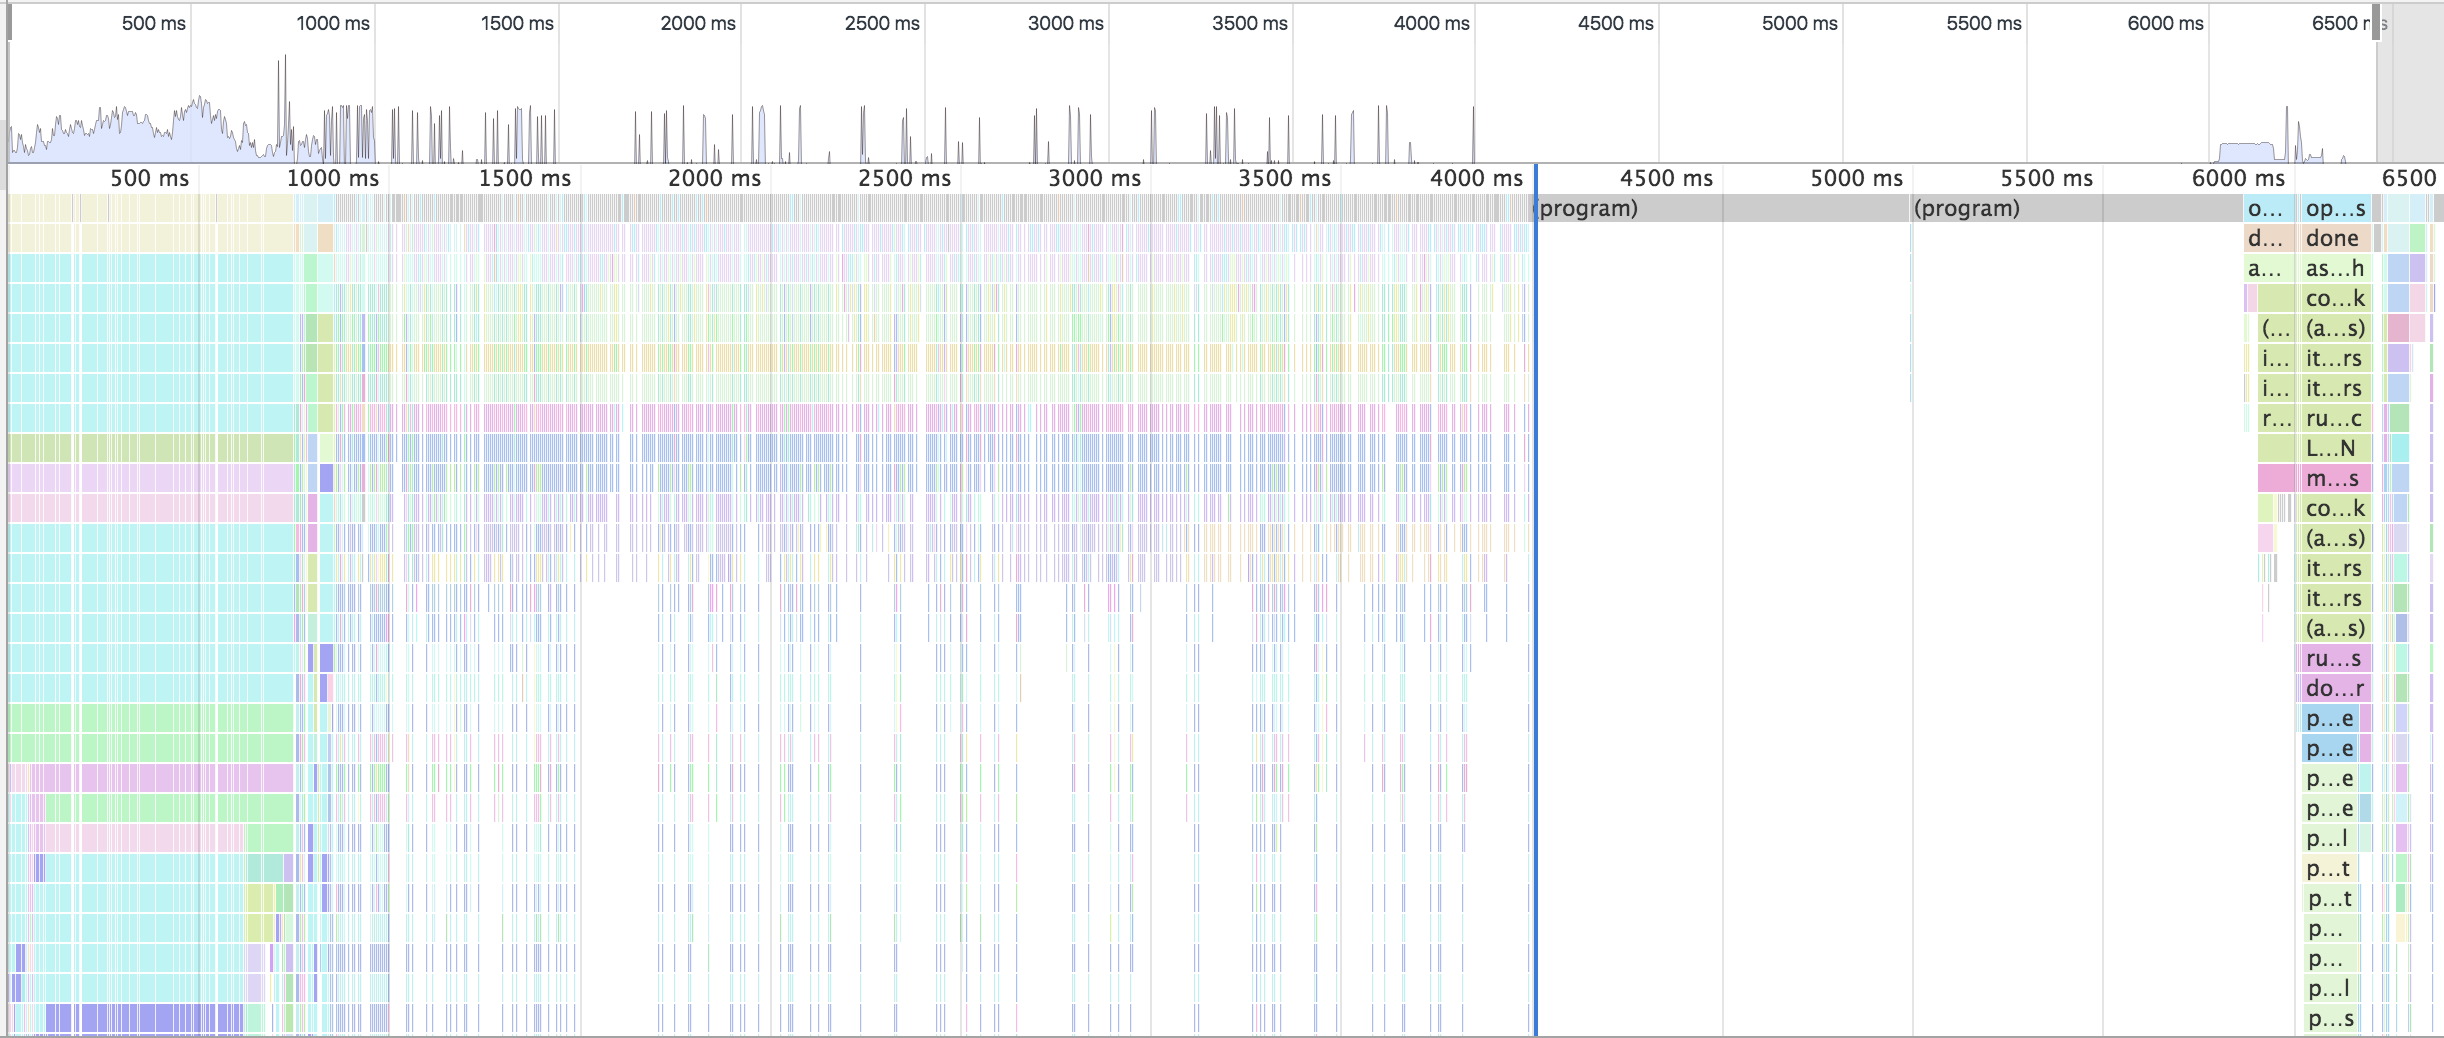Click the pink m…s frame

click(x=2330, y=479)
